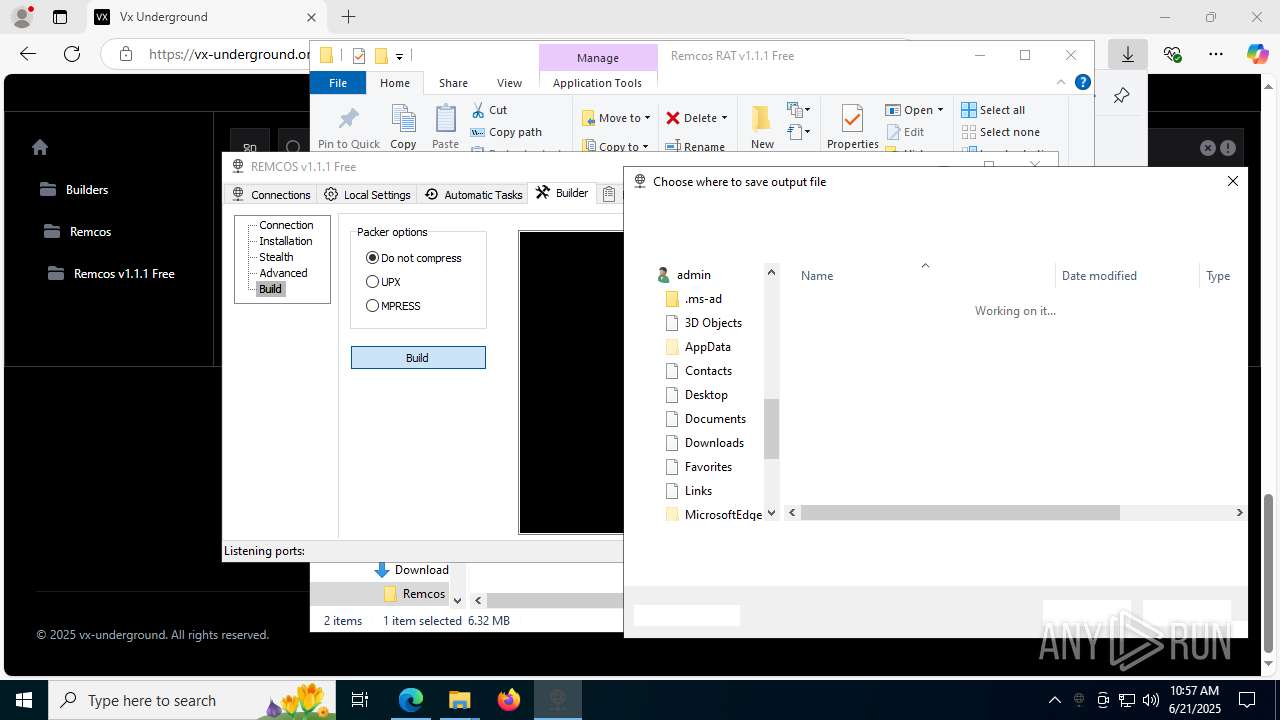Open Explorer Help question mark icon
This screenshot has width=1280, height=720.
[1082, 82]
